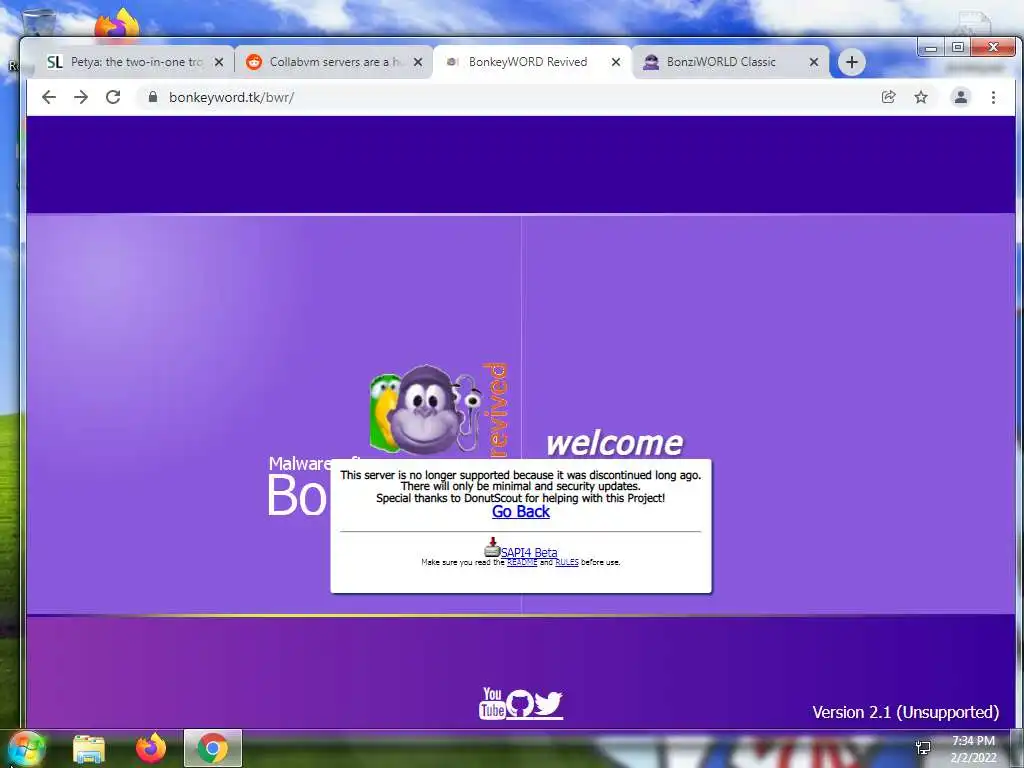Click the welcome heading text
Viewport: 1024px width, 768px height.
(615, 443)
